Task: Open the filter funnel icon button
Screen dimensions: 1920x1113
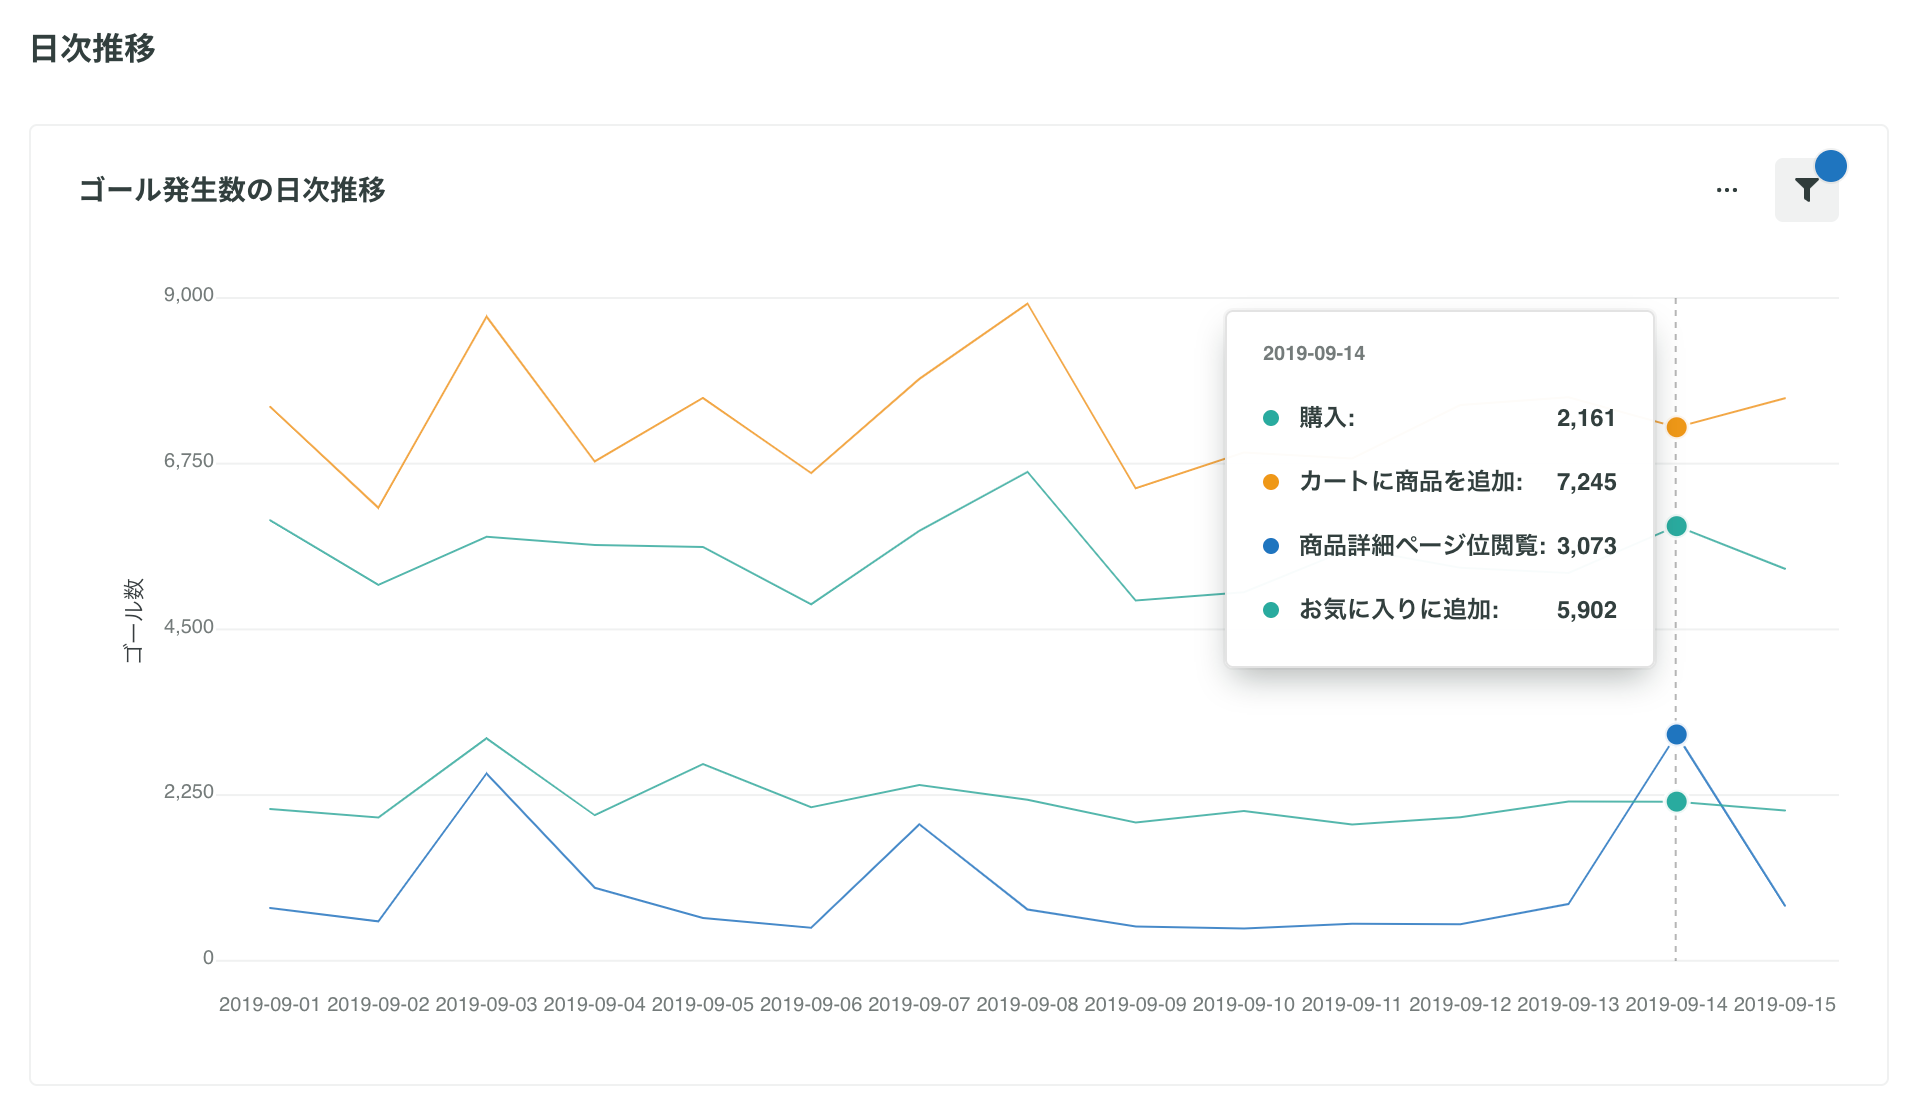Action: point(1806,190)
